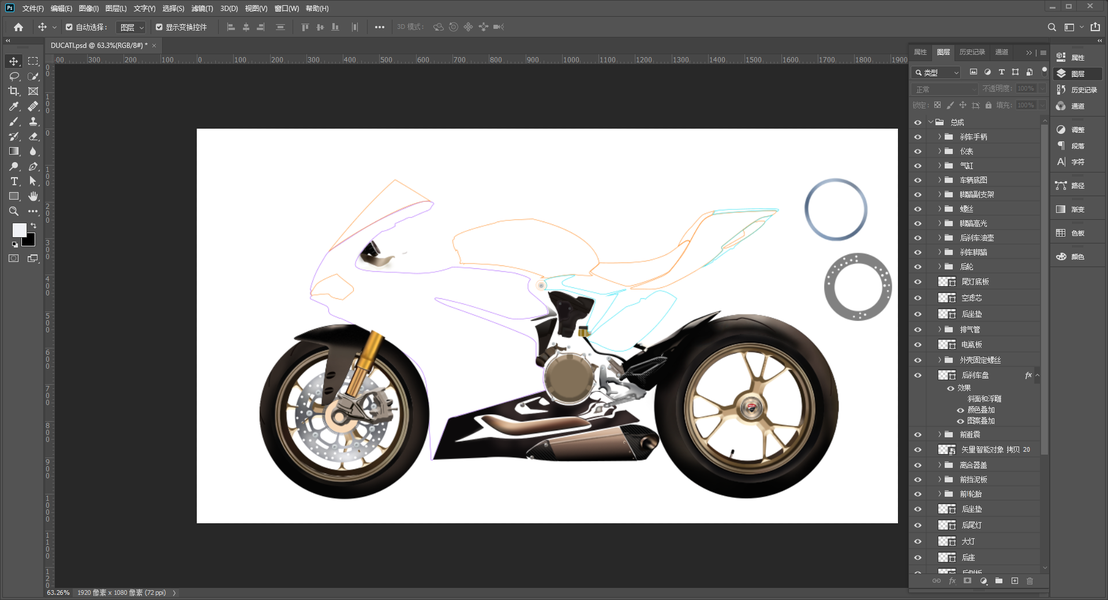
Task: Click the filter for text layers icon
Action: tap(1001, 72)
